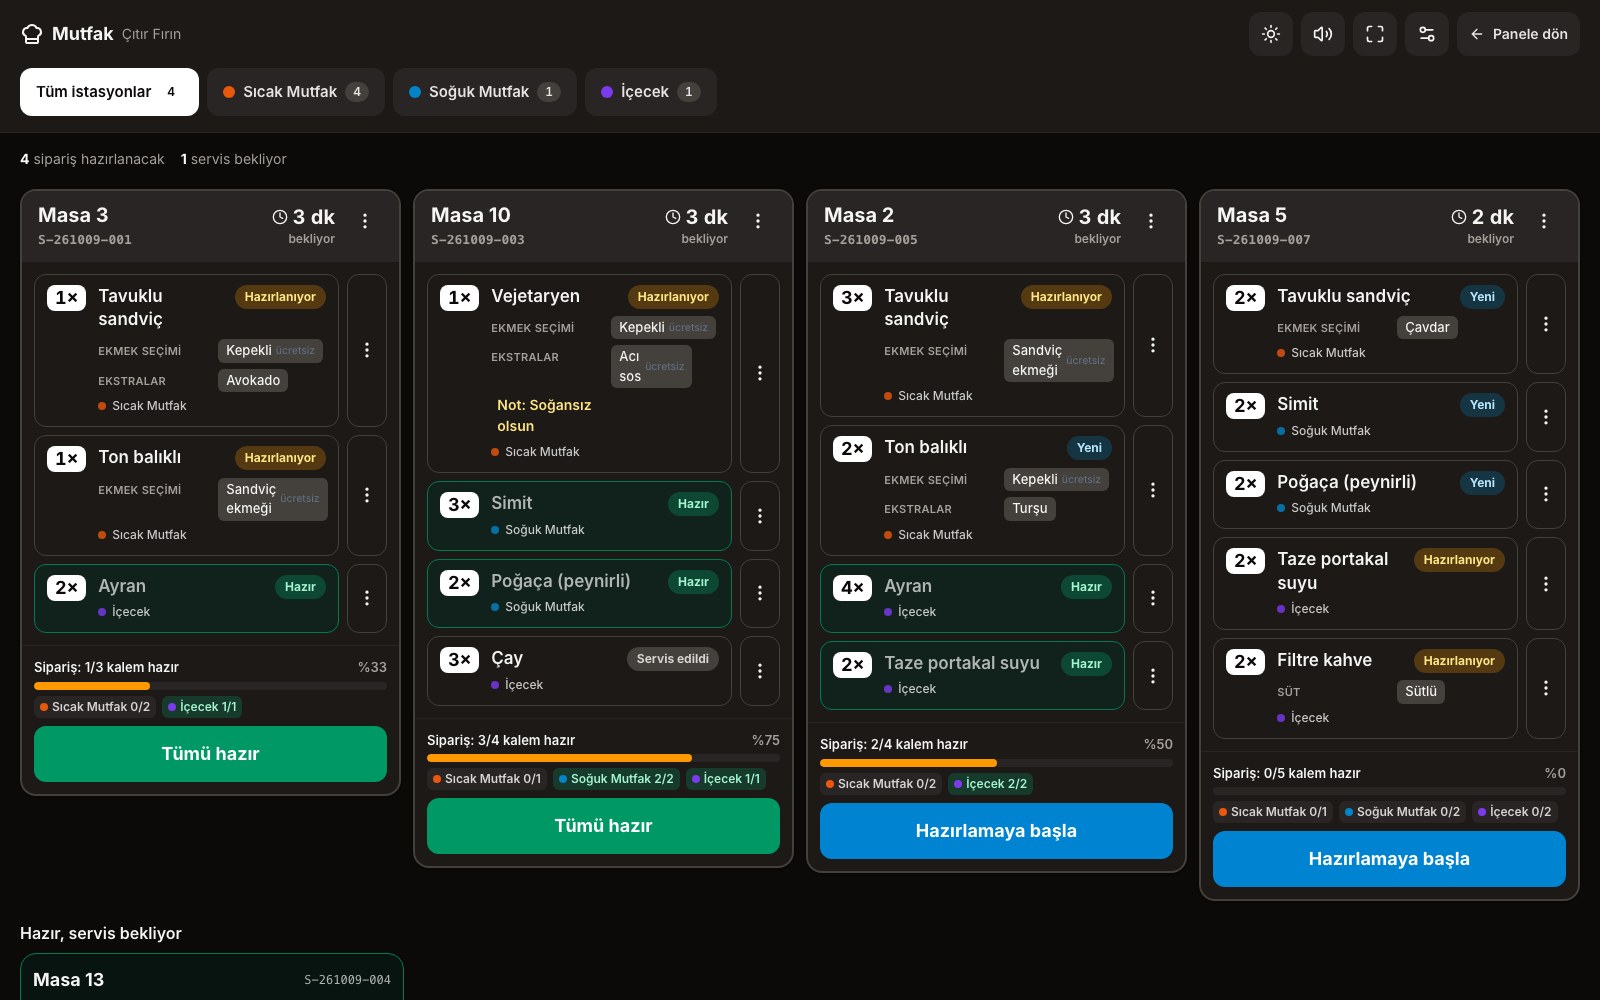Click the Masa 10 order progress bar

pos(603,758)
